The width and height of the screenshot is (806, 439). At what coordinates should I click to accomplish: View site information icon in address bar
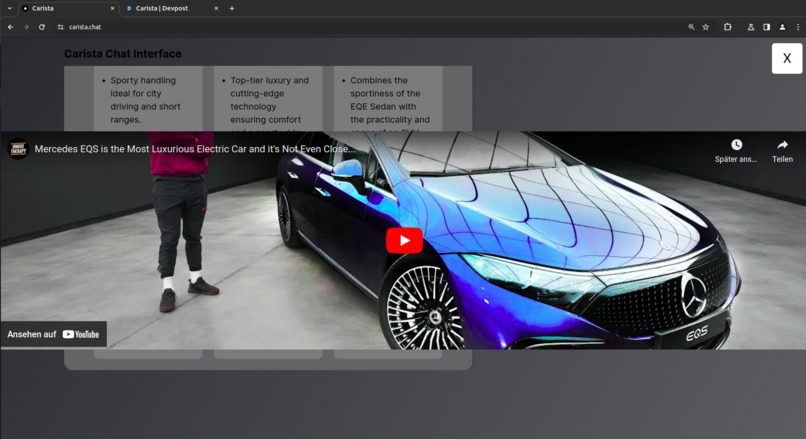[60, 27]
